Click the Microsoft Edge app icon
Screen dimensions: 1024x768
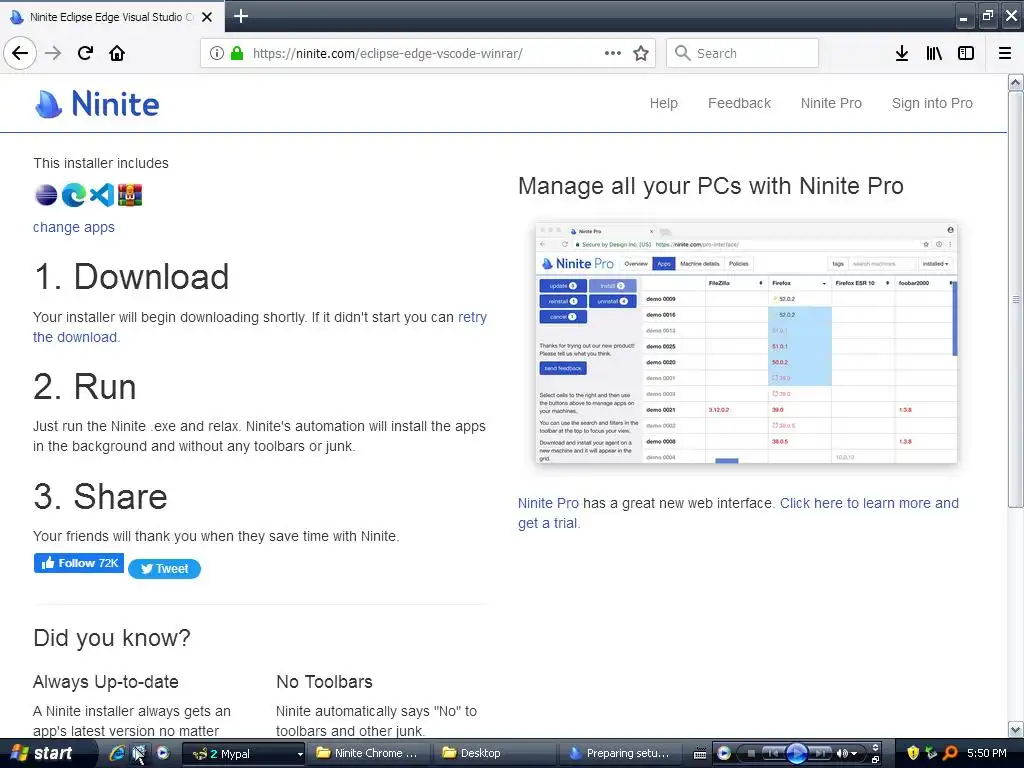coord(74,195)
